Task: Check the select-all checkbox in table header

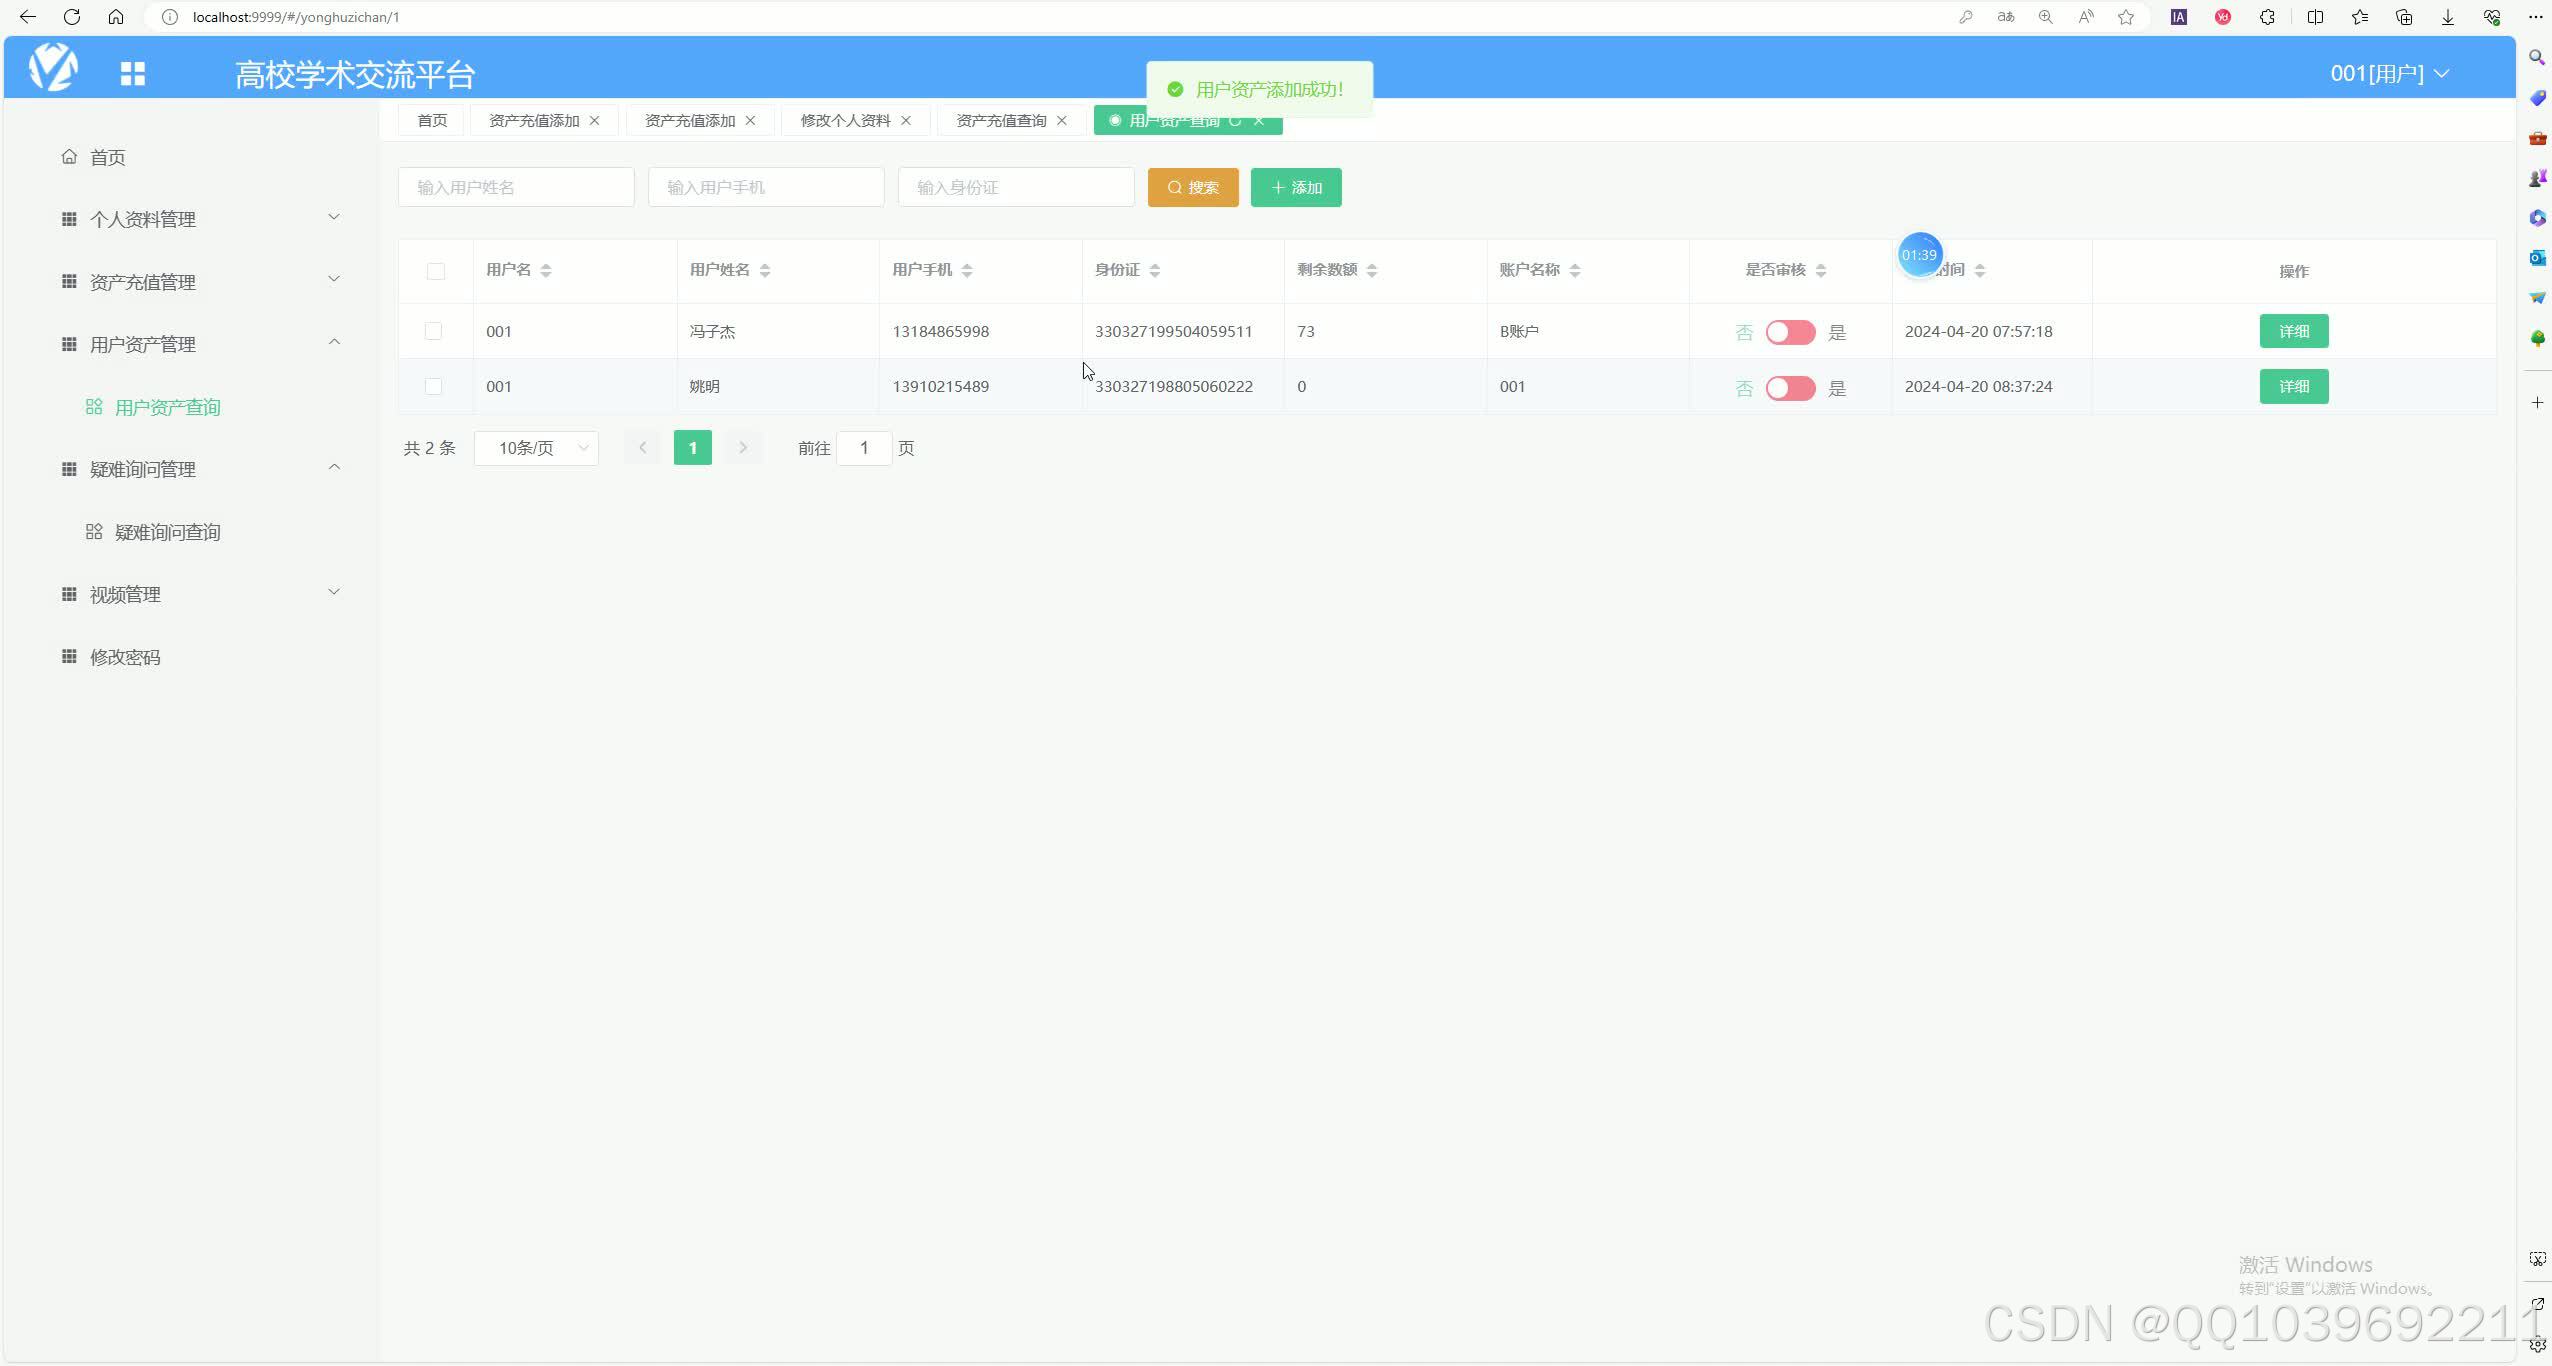Action: 436,271
